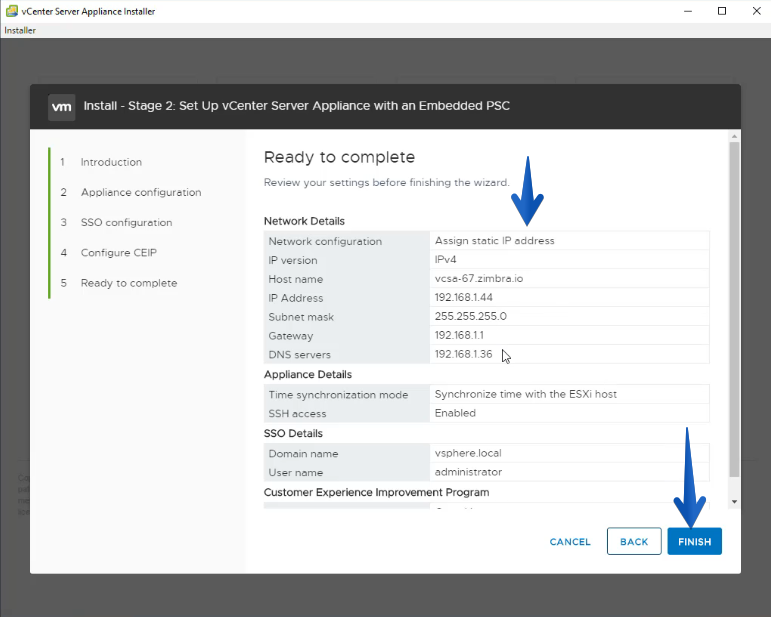
Task: Click the Subnet mask label
Action: (x=301, y=317)
